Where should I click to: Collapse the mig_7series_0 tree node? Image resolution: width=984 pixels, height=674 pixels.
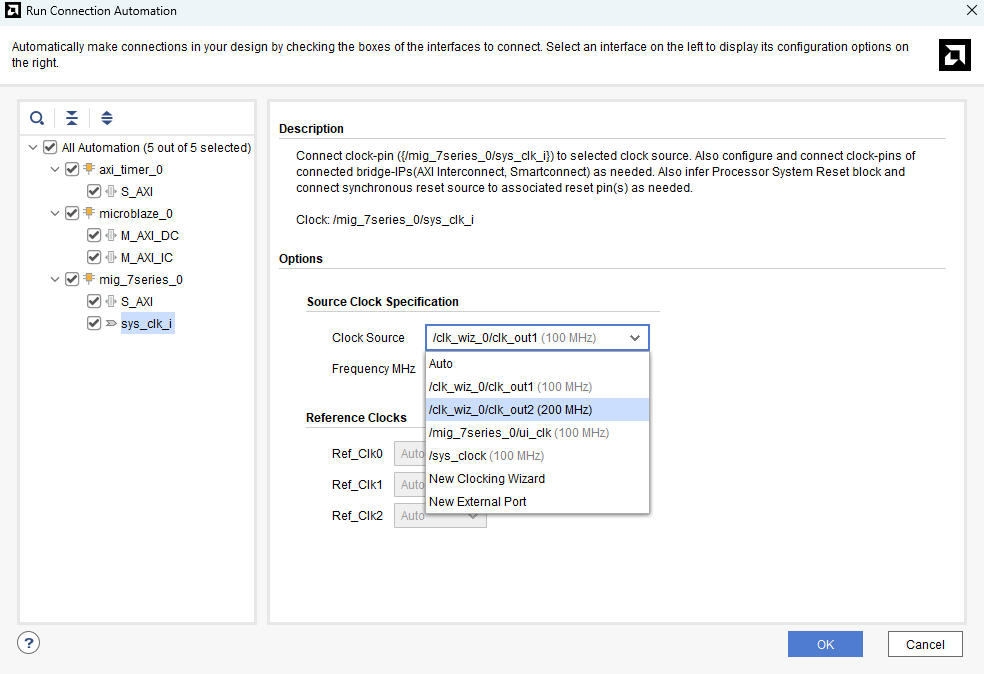(x=56, y=280)
